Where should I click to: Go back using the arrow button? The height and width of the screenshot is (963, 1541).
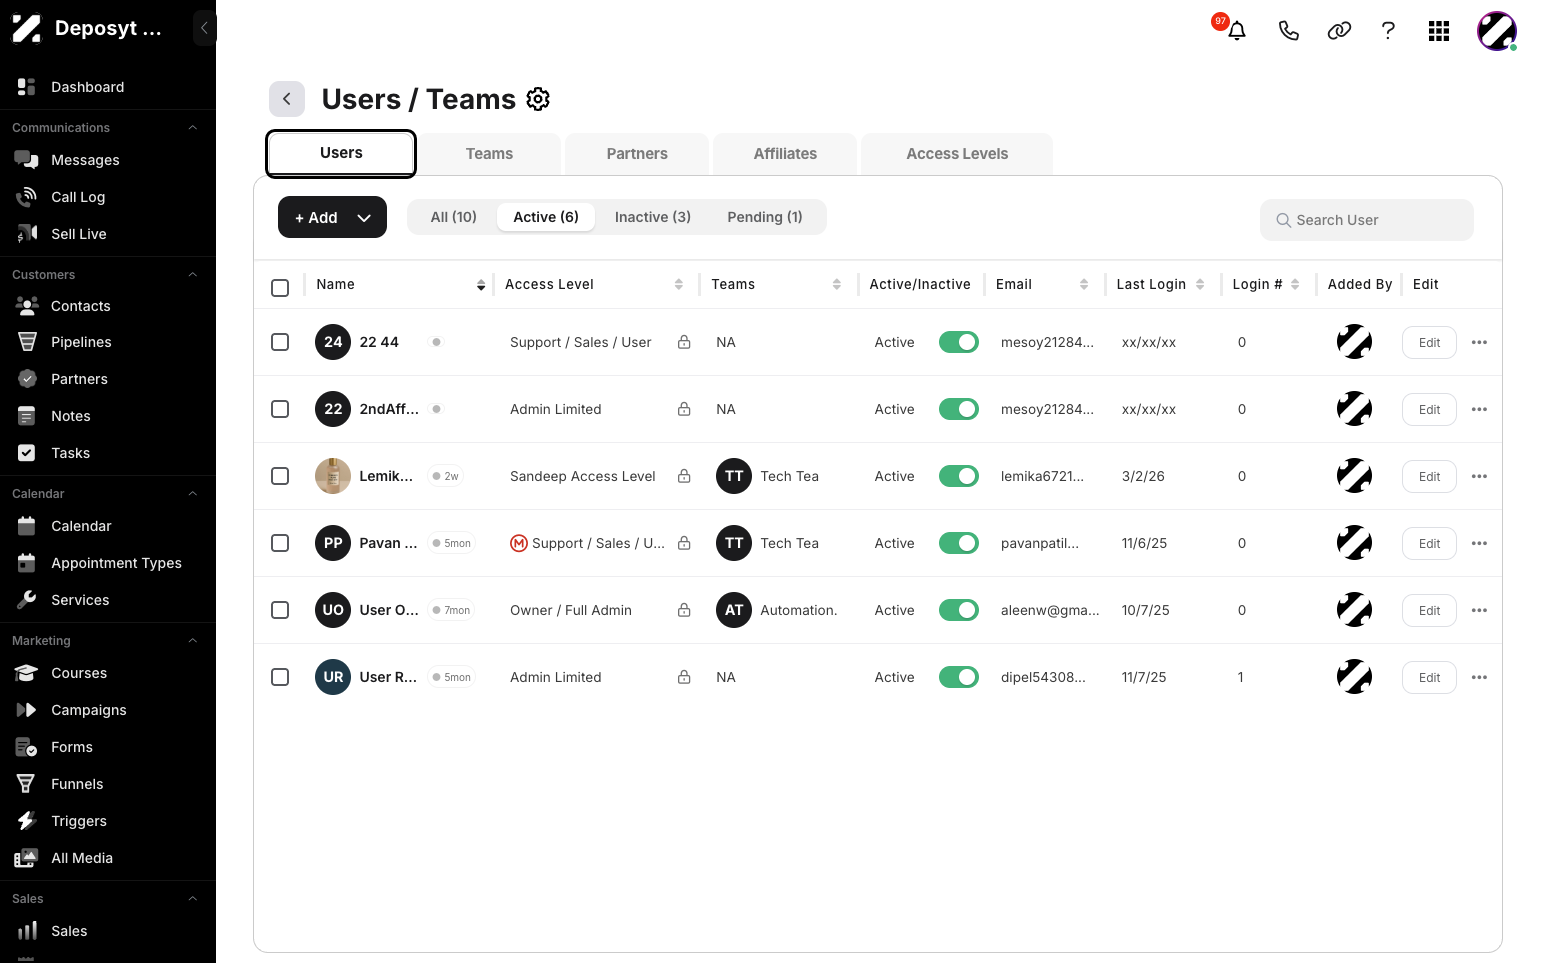287,99
